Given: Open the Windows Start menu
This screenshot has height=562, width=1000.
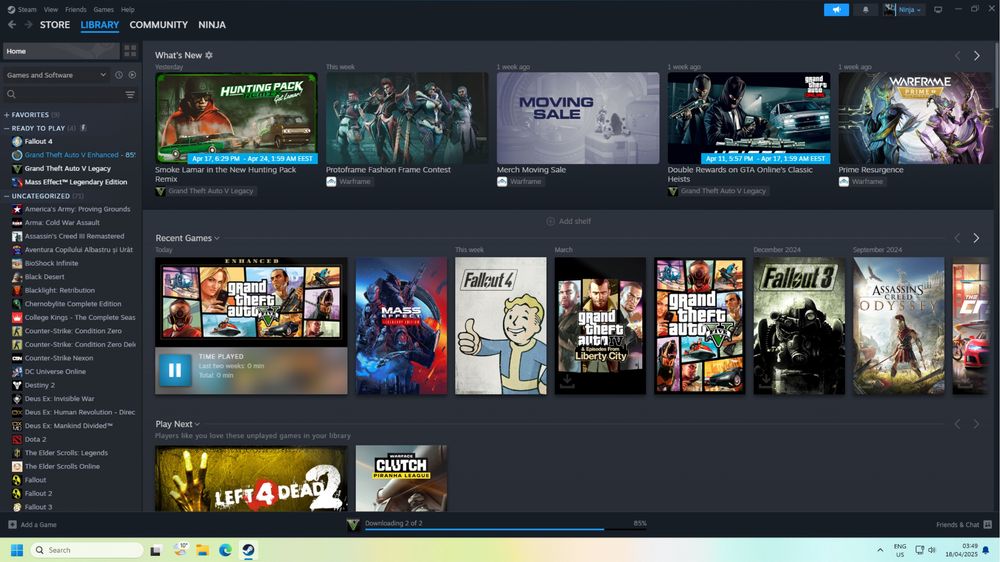Looking at the screenshot, I should (17, 550).
